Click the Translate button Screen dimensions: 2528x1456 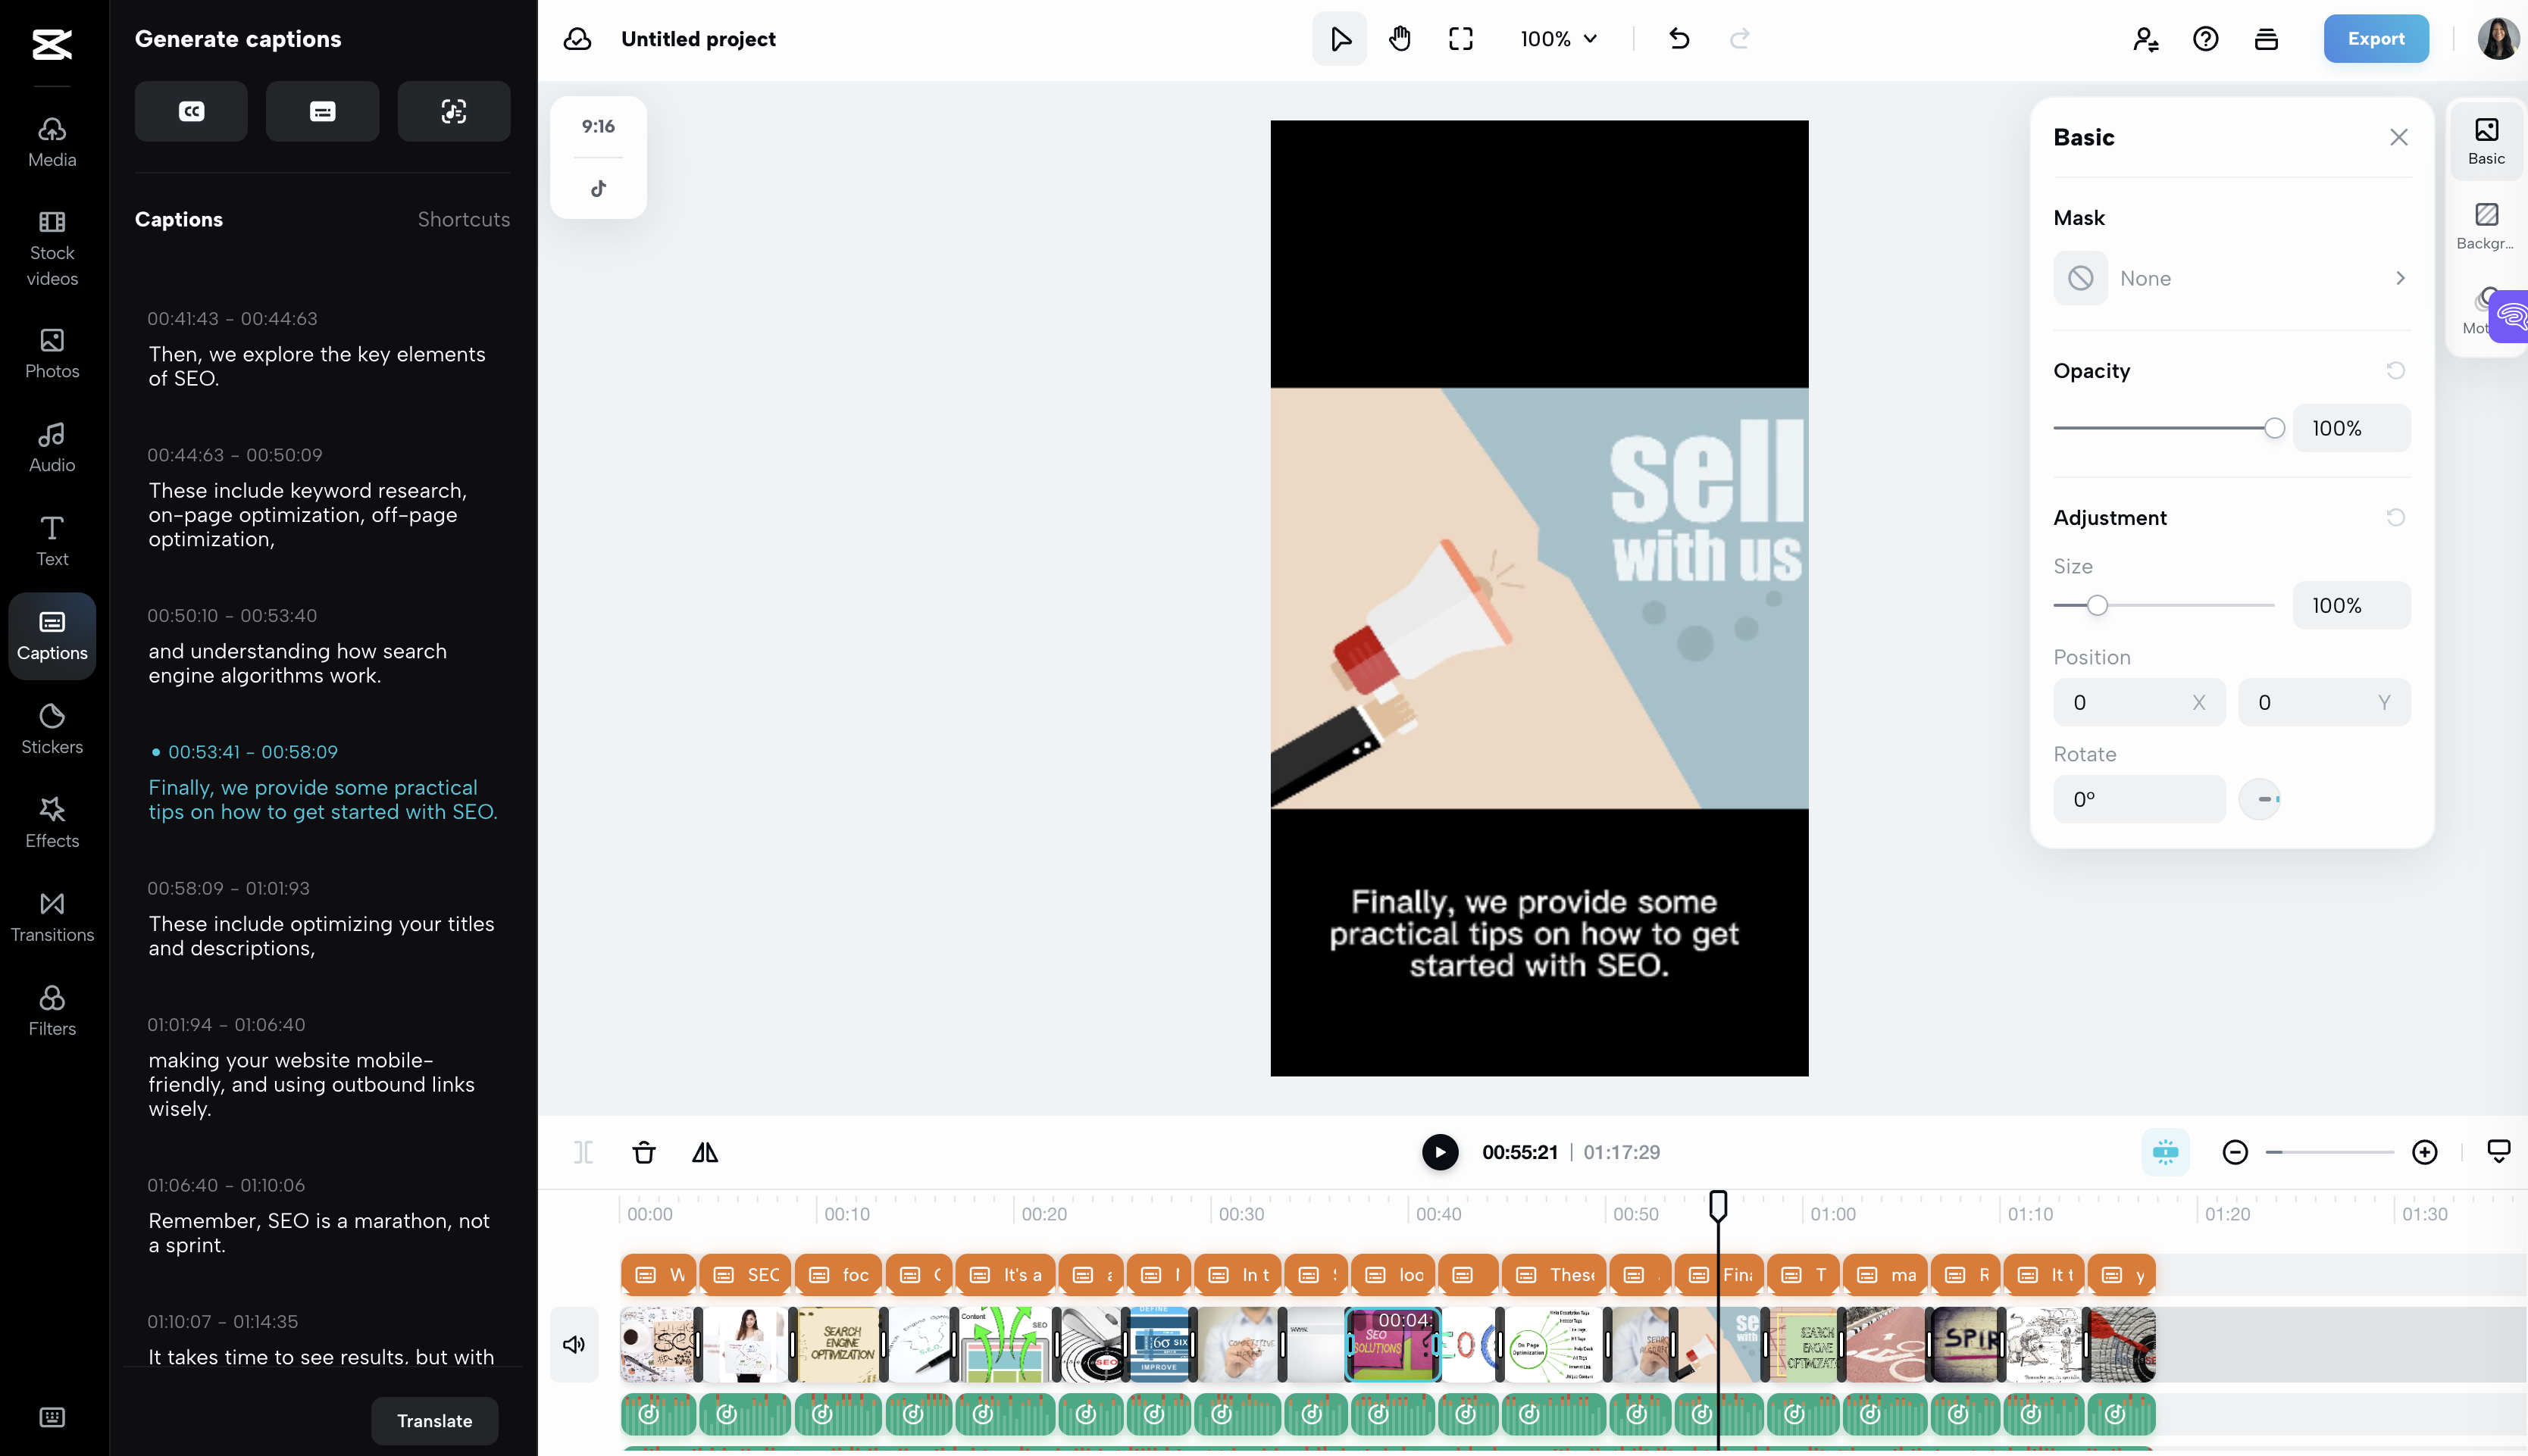pos(434,1420)
